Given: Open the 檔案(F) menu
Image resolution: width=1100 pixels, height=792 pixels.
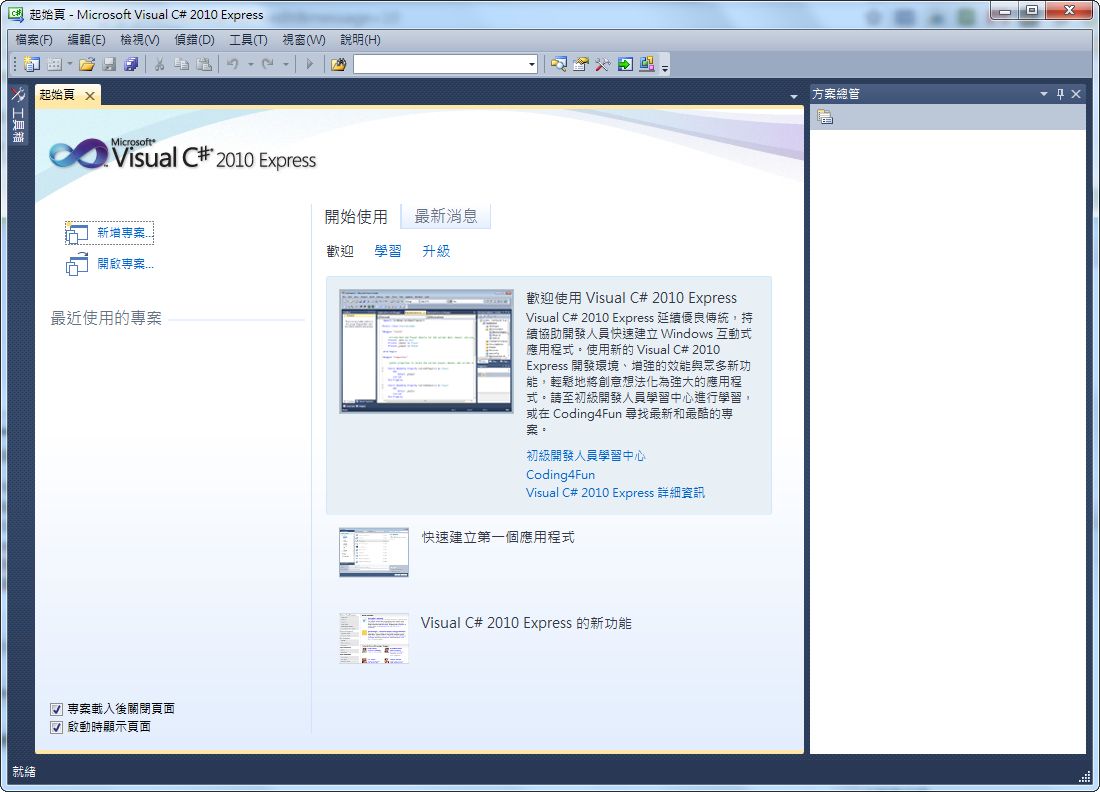Looking at the screenshot, I should coord(34,40).
